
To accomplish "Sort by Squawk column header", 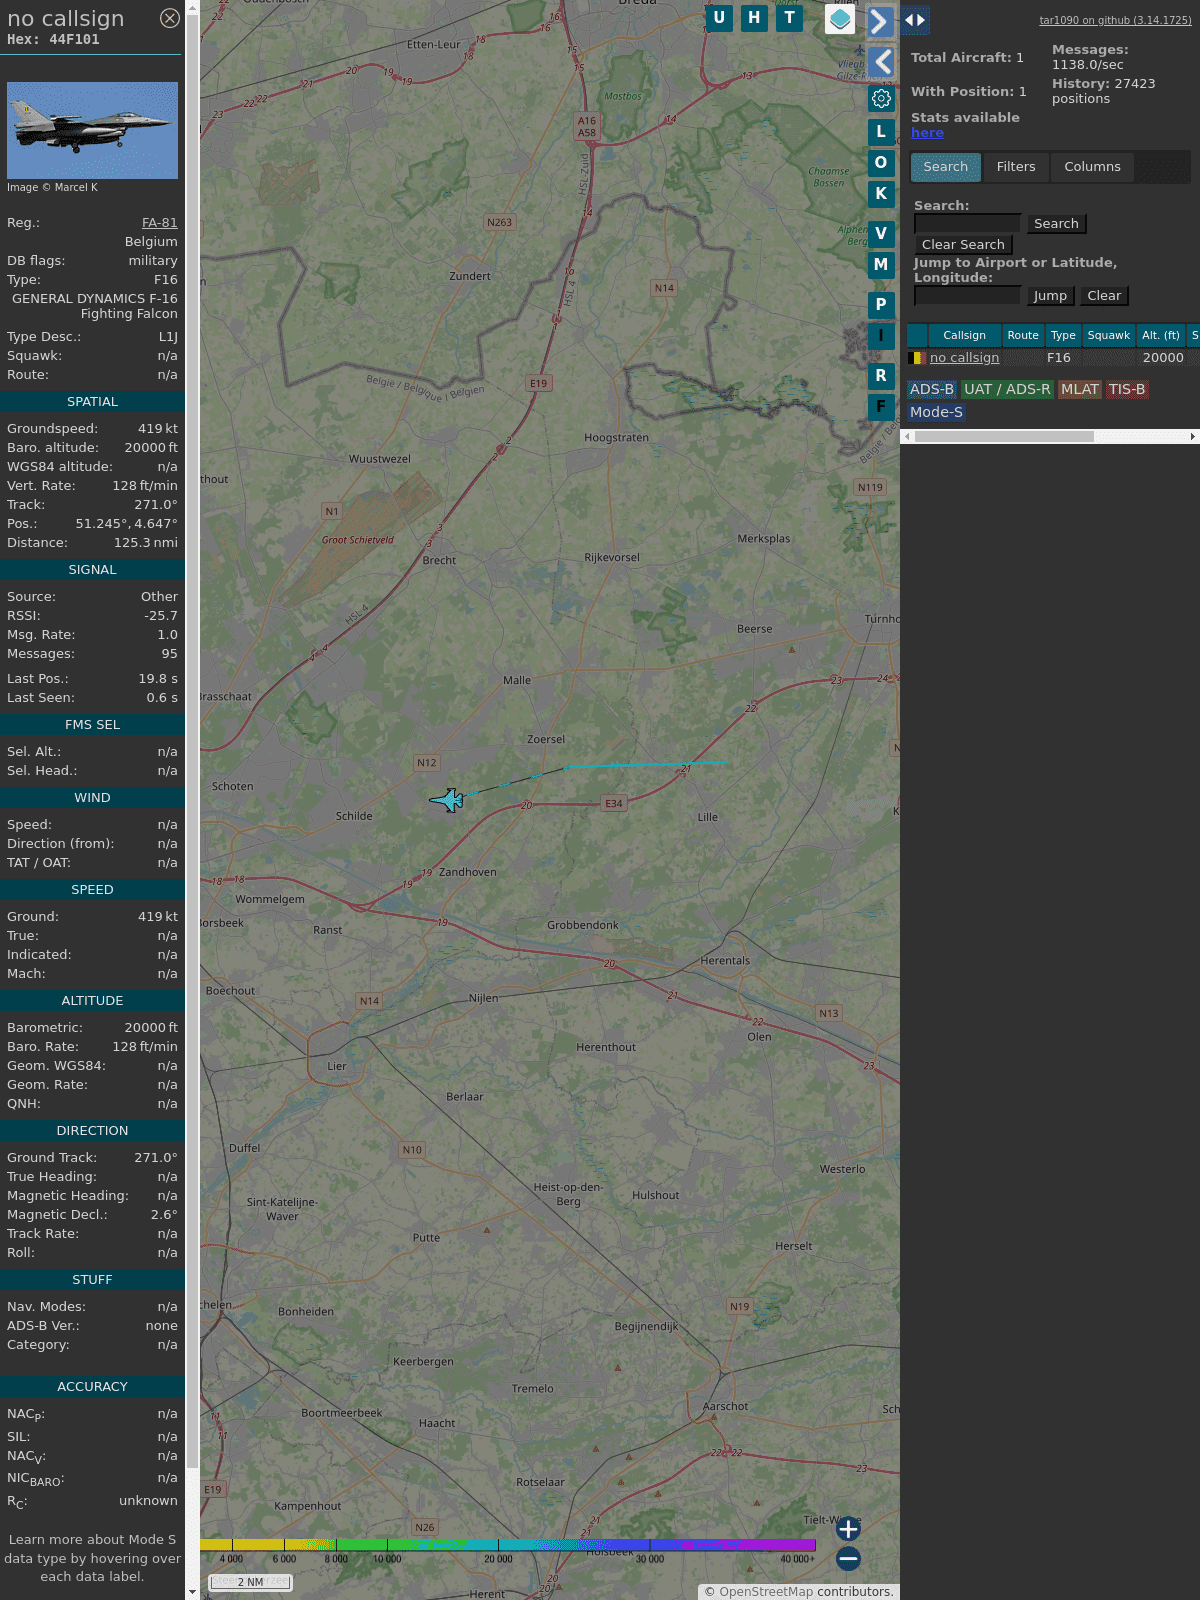I will point(1109,336).
